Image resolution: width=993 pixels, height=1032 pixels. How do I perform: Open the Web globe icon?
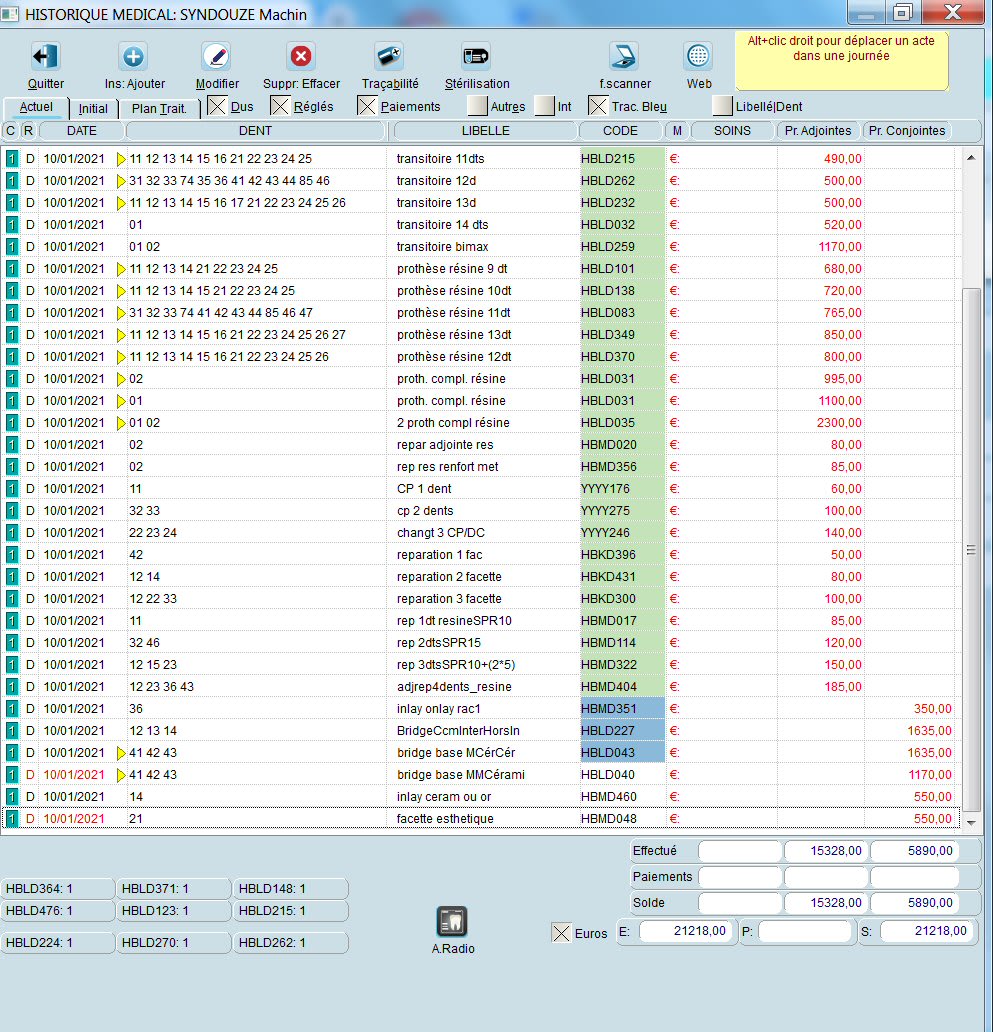click(x=698, y=57)
